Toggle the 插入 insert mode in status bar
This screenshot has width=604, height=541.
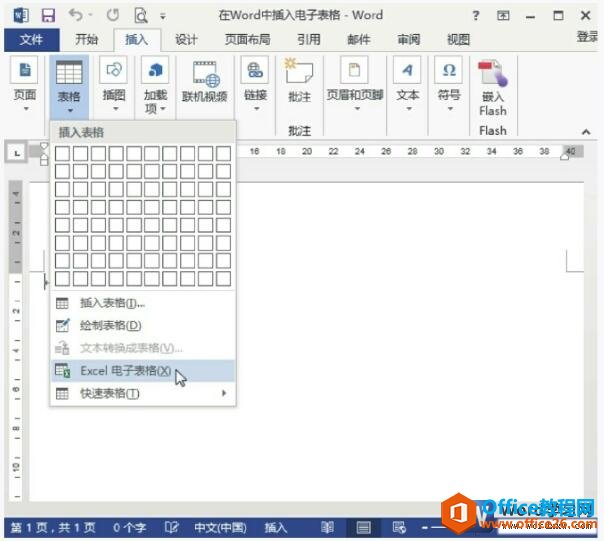click(x=276, y=527)
